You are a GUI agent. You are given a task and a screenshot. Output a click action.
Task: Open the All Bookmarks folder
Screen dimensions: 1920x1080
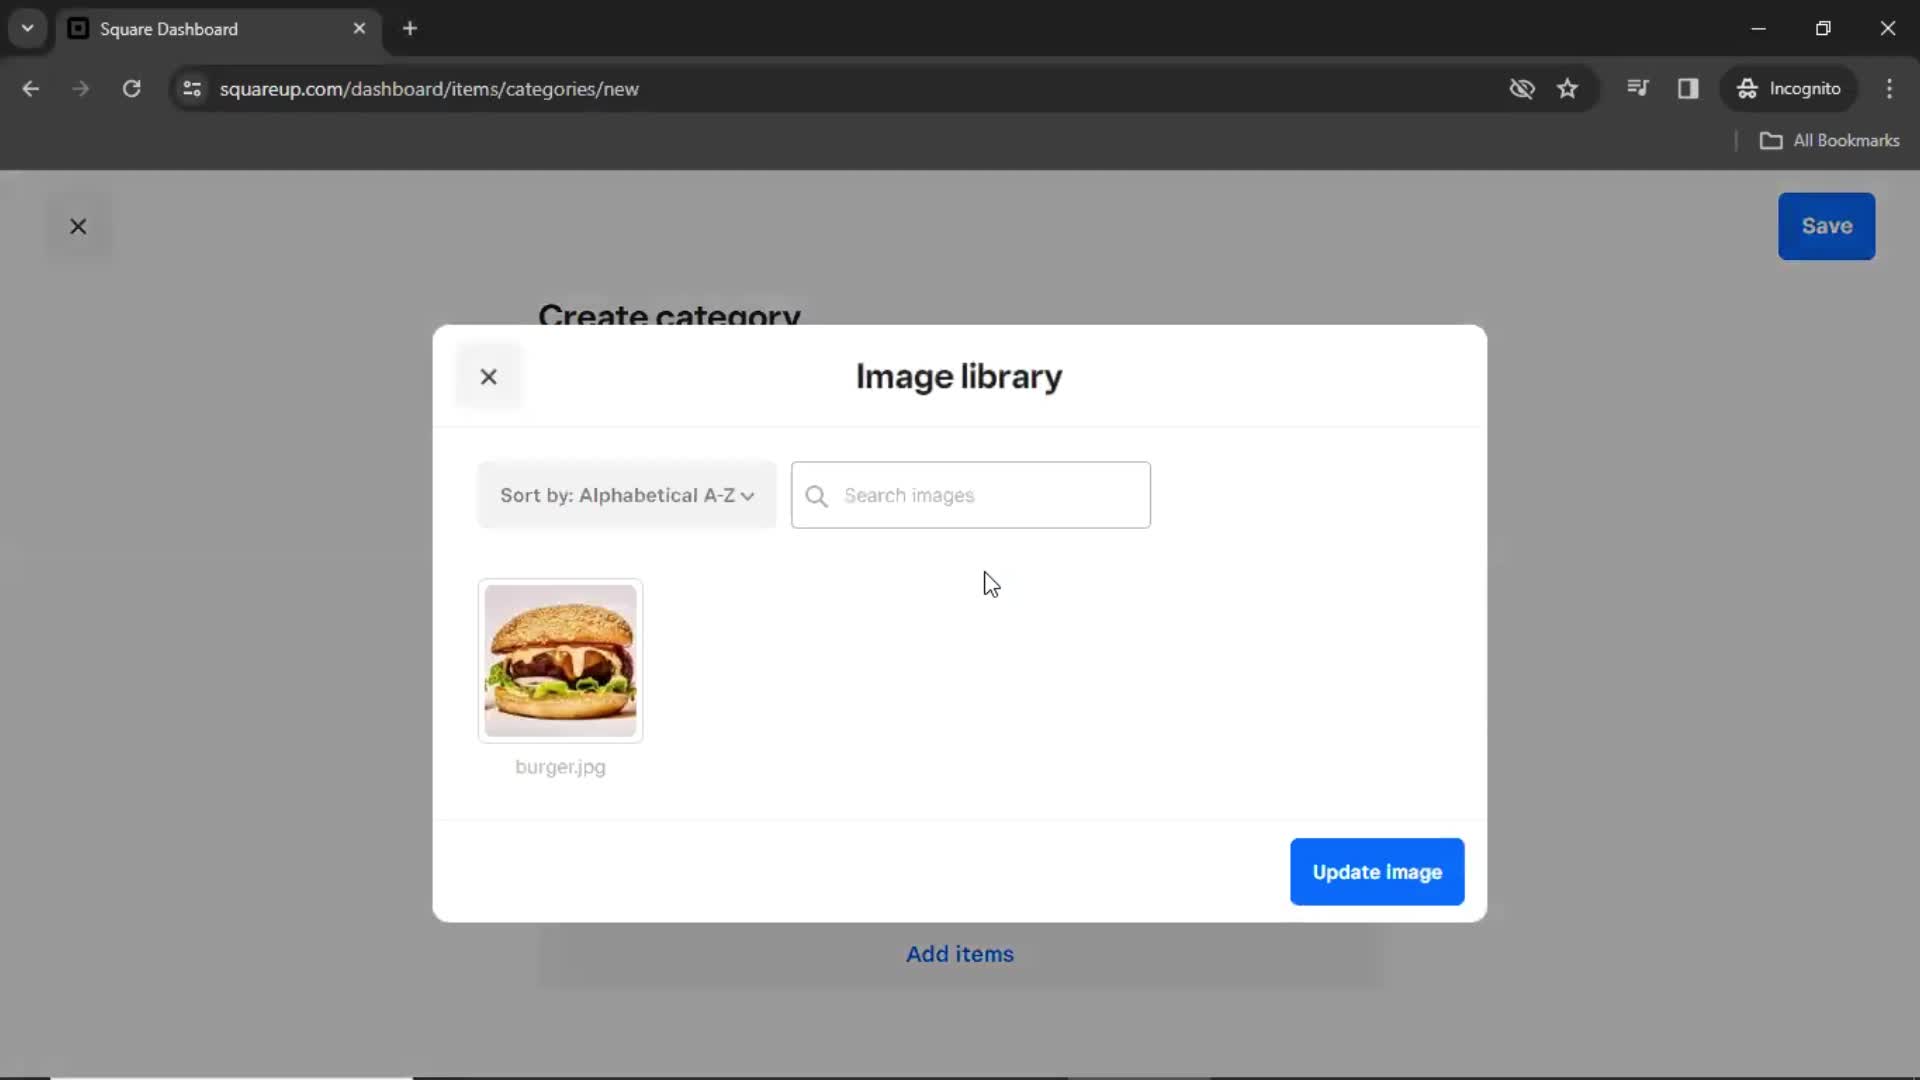click(x=1829, y=140)
